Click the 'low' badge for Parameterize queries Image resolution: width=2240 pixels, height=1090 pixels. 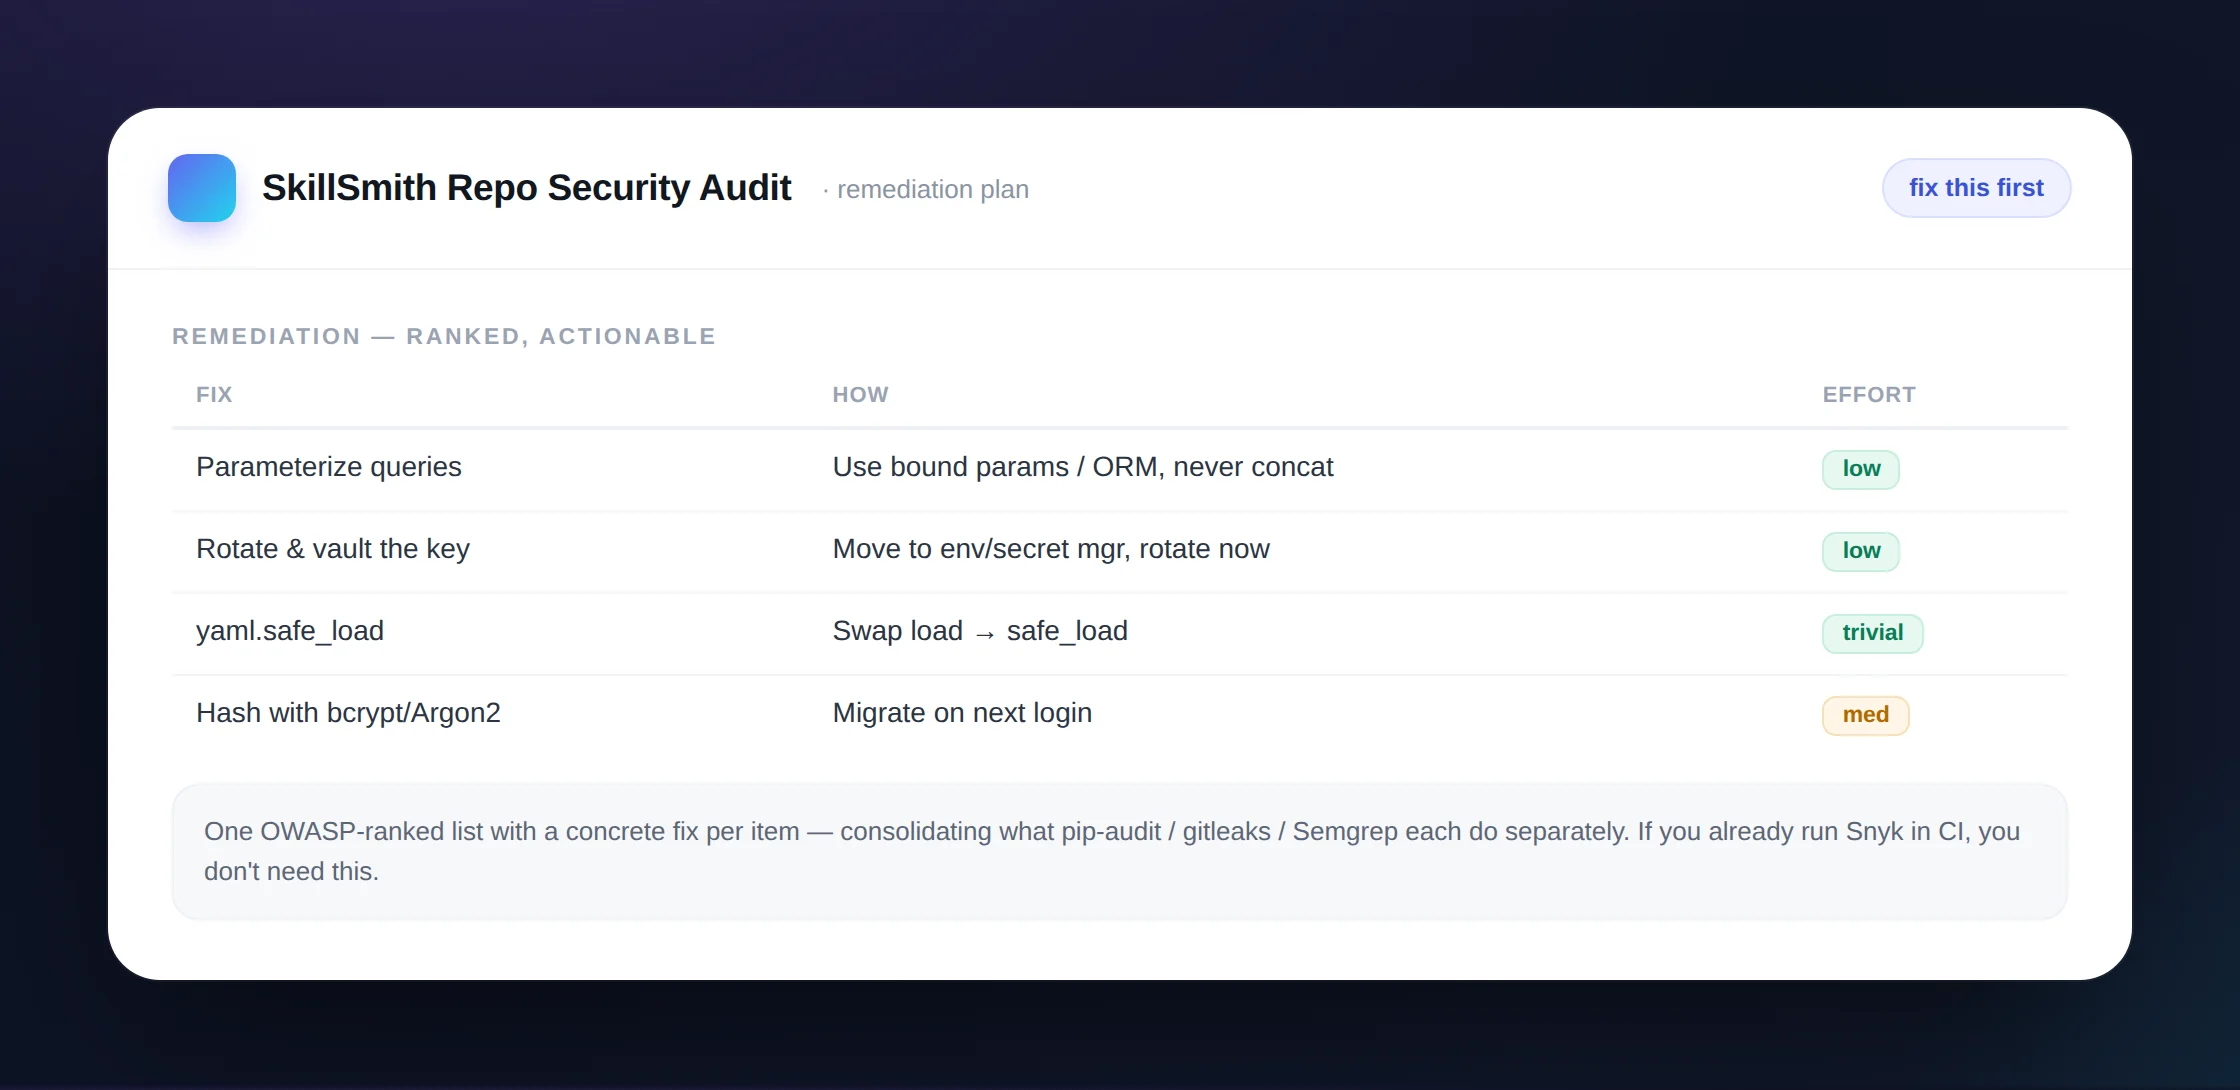[x=1861, y=469]
